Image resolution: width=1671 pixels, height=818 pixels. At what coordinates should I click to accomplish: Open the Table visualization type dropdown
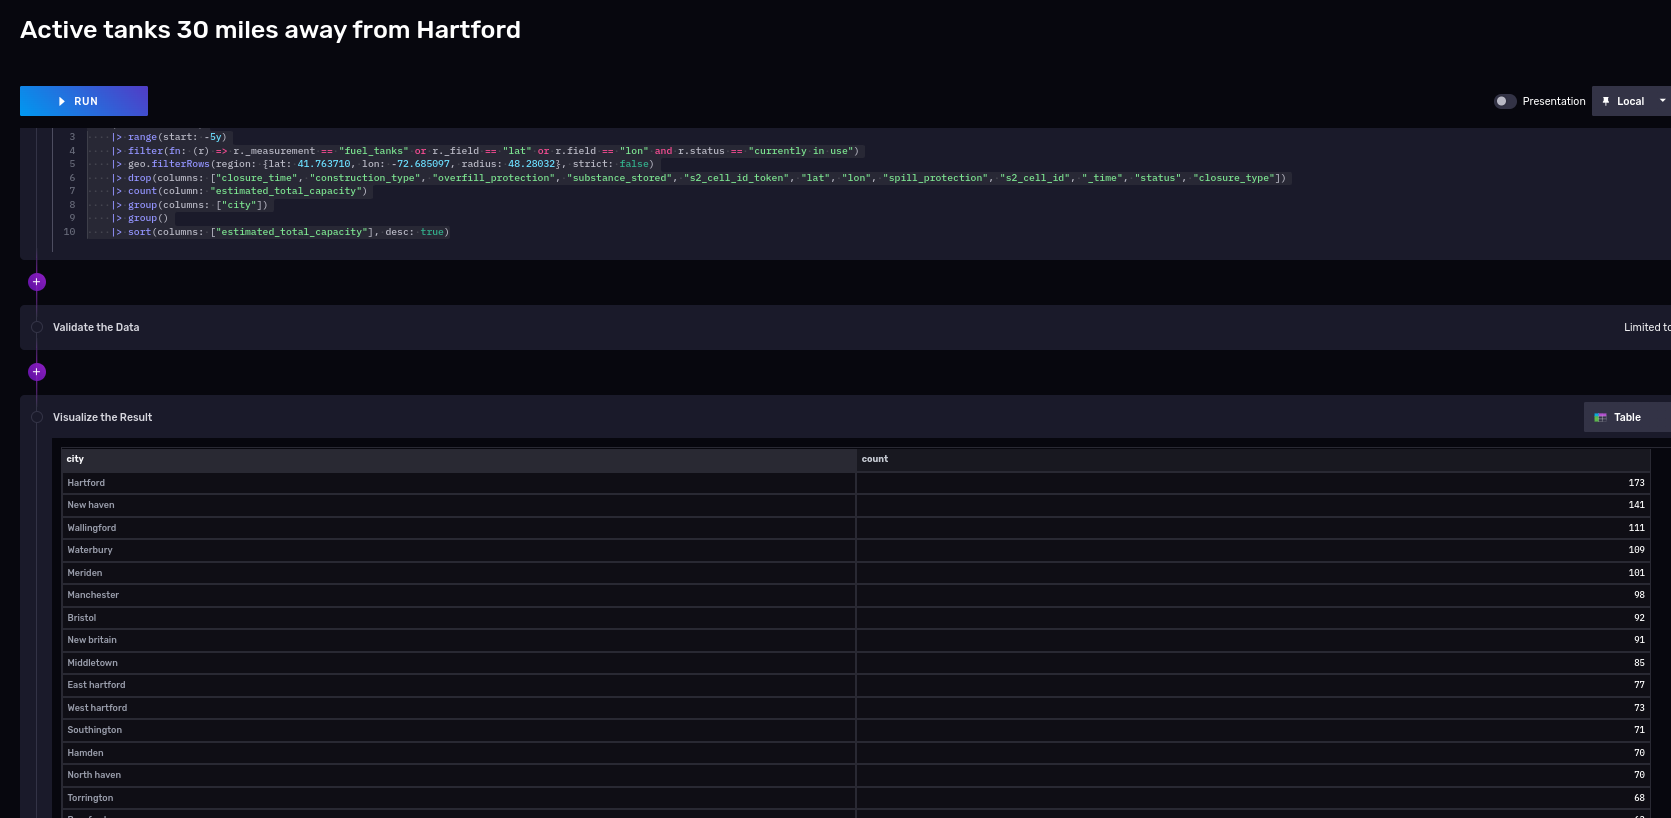tap(1627, 417)
